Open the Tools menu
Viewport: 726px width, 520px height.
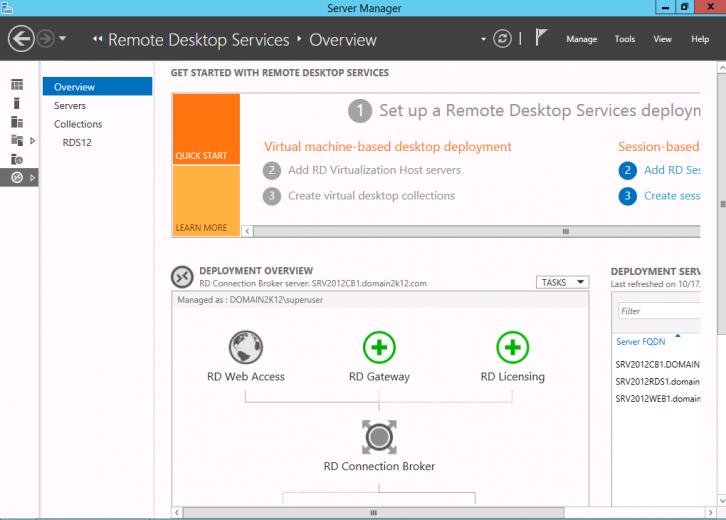(x=625, y=39)
